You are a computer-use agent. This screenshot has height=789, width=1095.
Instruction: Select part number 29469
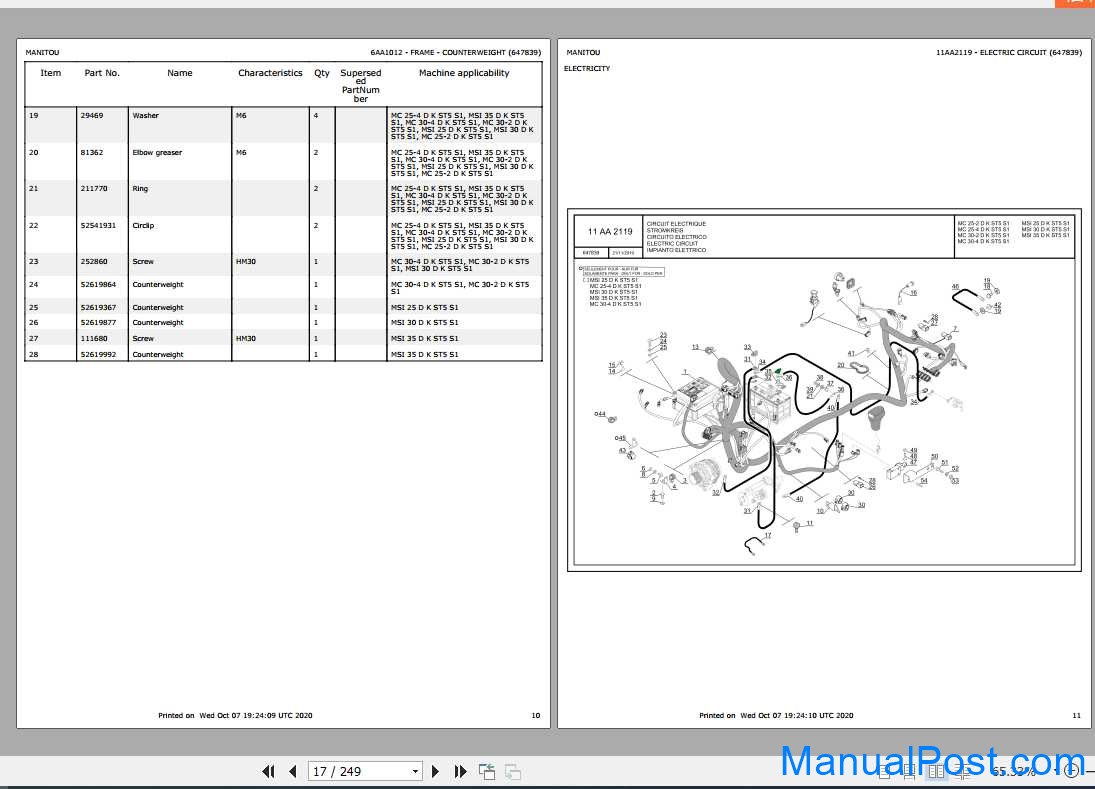tap(91, 116)
